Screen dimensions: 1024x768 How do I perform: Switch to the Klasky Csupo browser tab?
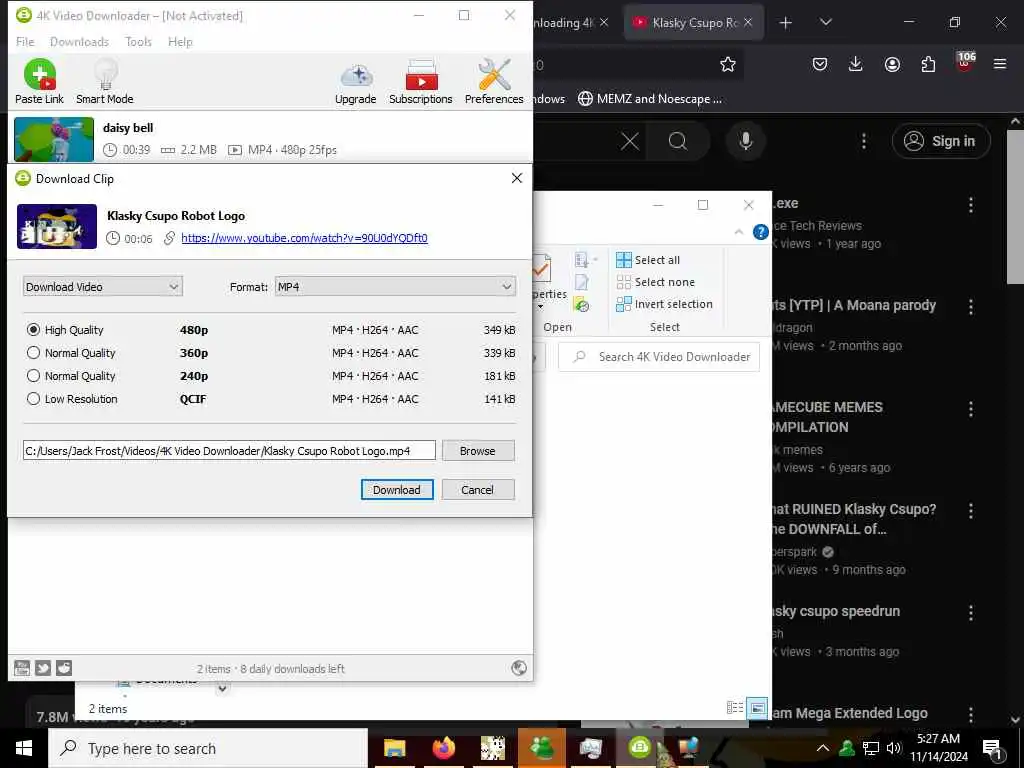[693, 23]
